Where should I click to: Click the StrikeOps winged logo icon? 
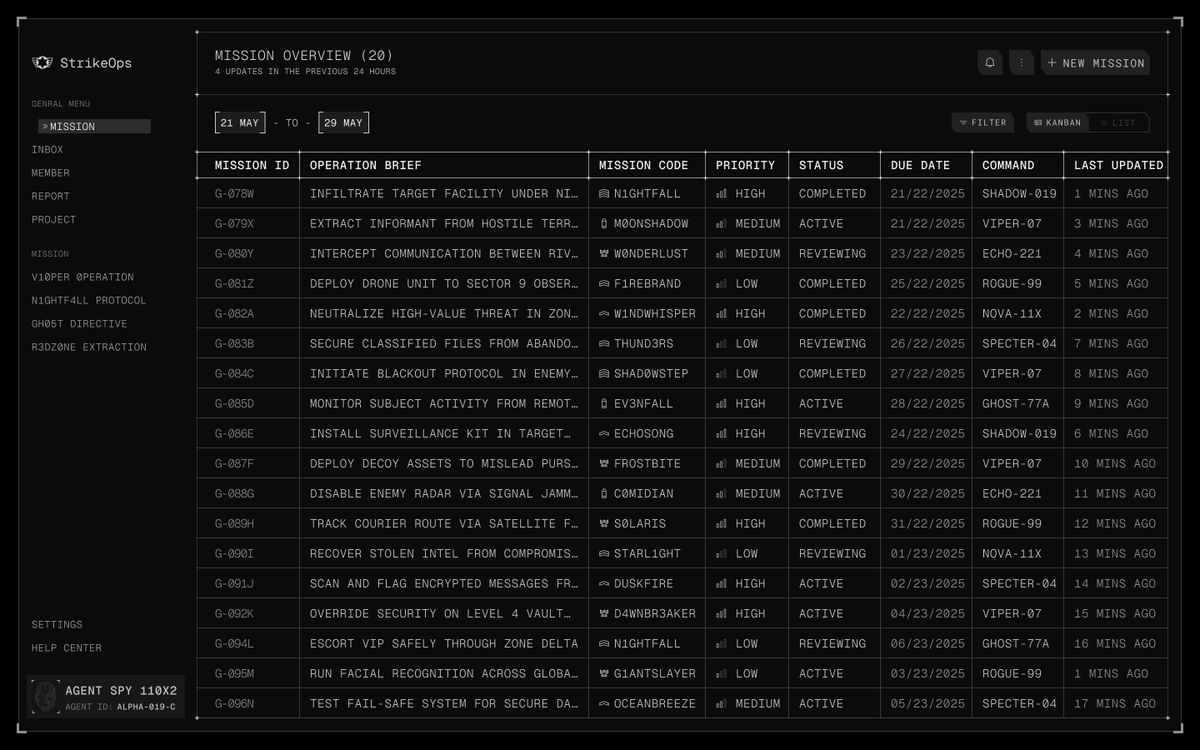(42, 63)
